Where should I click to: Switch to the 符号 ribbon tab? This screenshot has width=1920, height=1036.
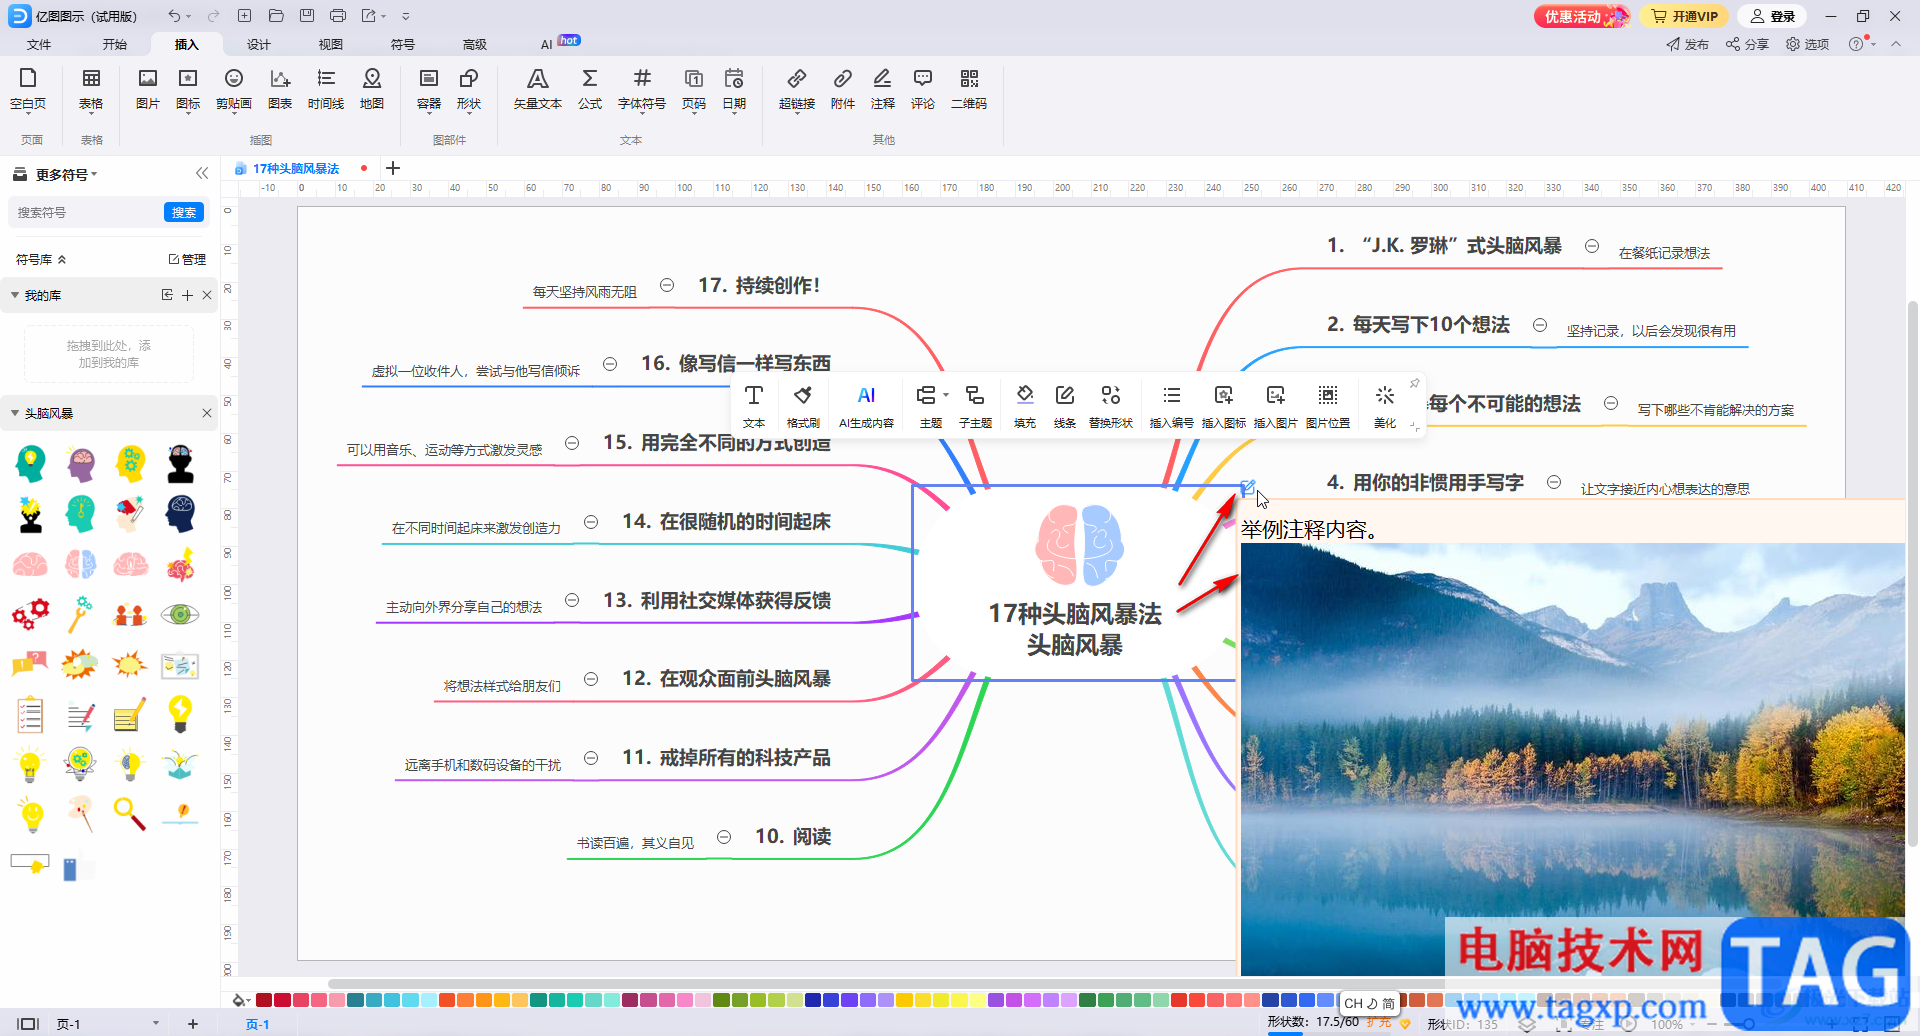pyautogui.click(x=403, y=44)
